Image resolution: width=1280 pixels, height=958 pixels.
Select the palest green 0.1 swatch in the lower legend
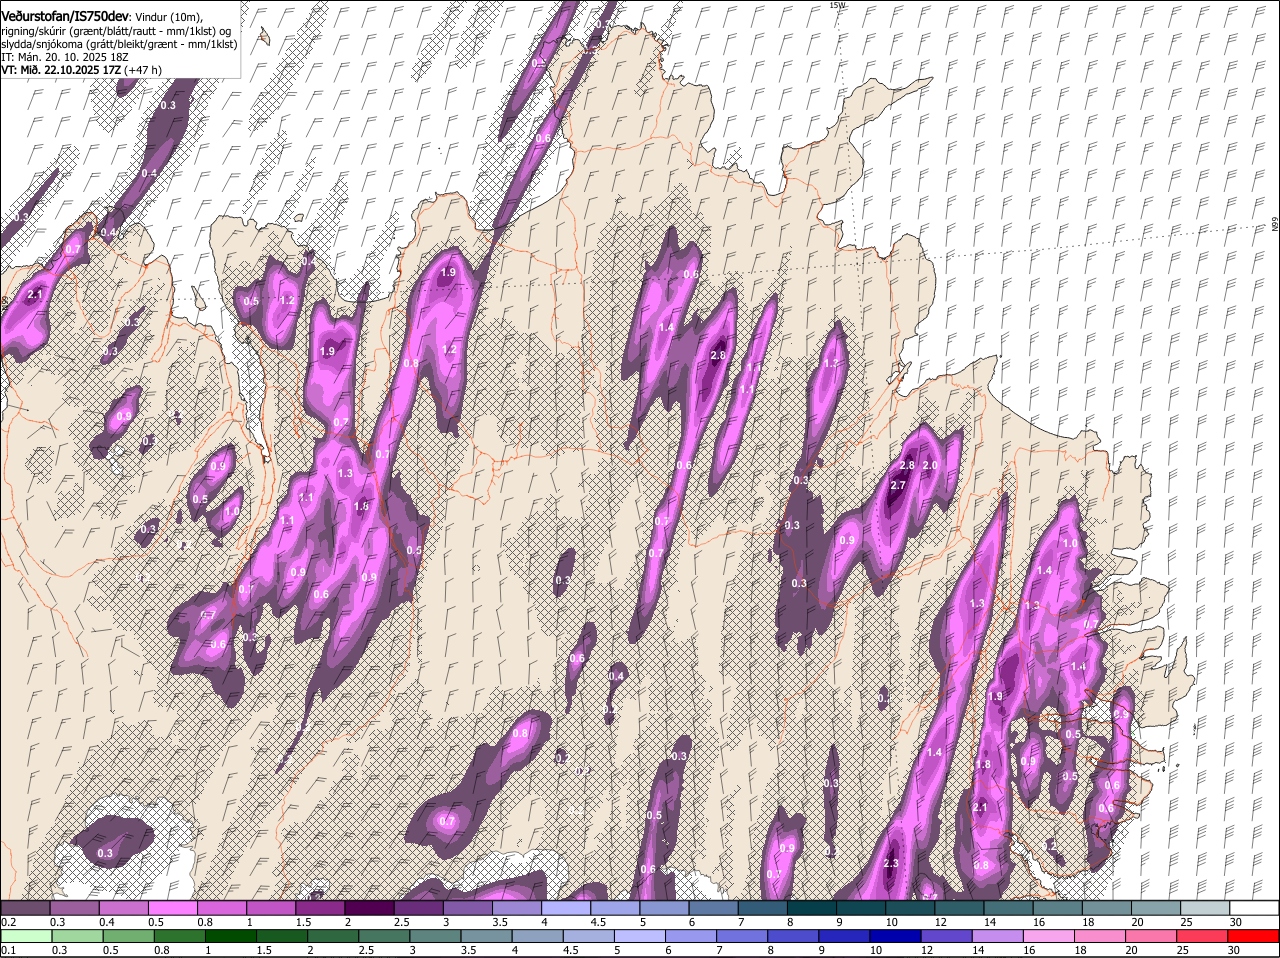[x=25, y=937]
